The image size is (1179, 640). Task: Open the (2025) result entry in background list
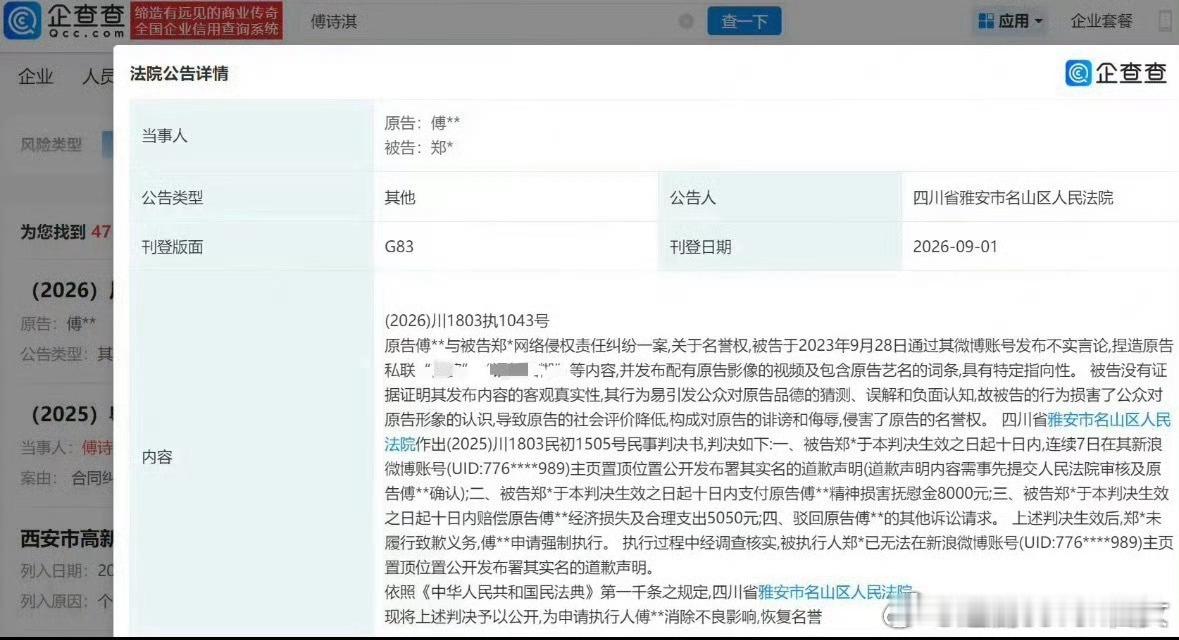pyautogui.click(x=72, y=414)
